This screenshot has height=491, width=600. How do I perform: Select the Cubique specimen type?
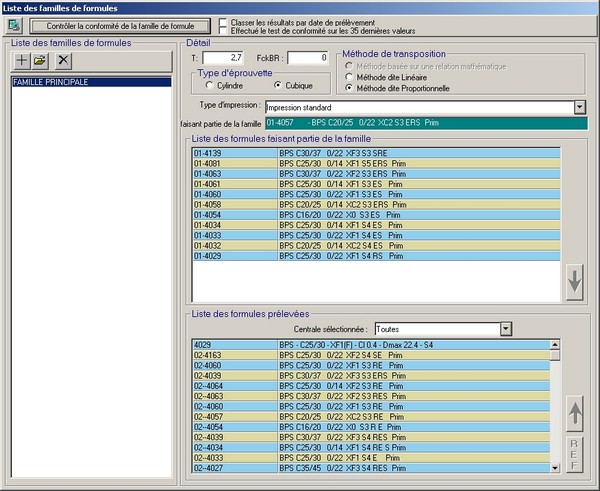(278, 86)
